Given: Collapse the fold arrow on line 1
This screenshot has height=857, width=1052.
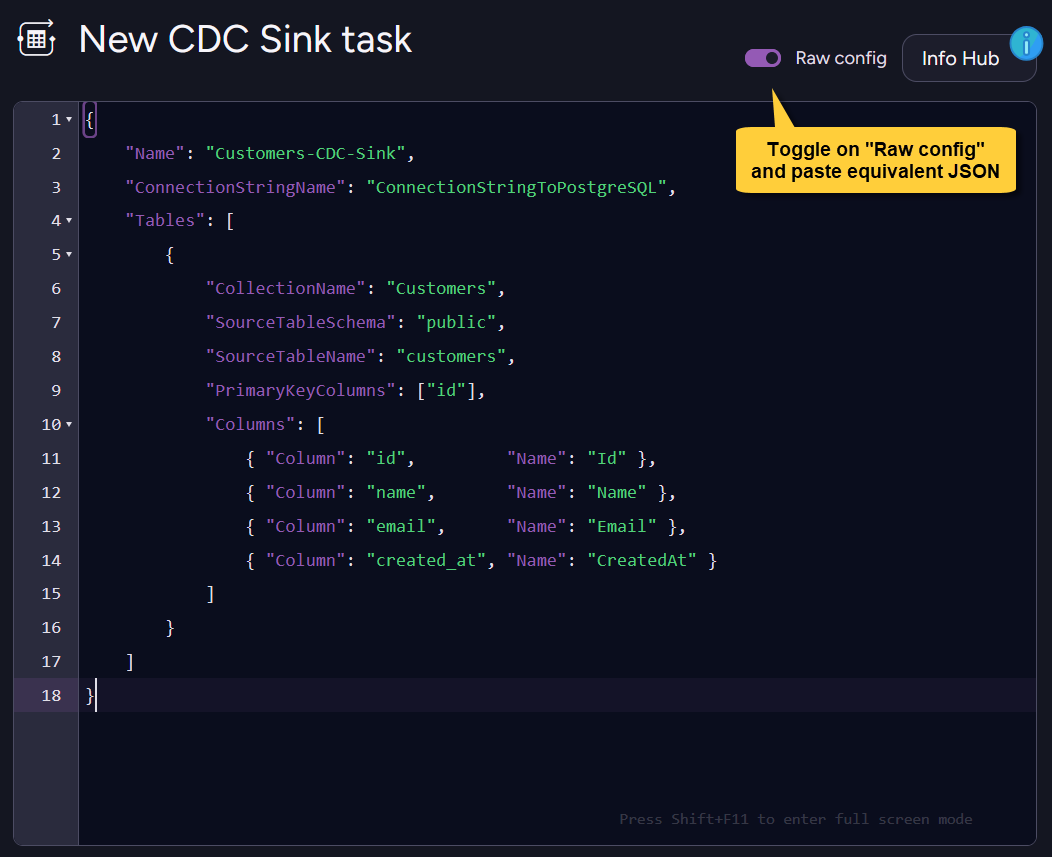Looking at the screenshot, I should click(69, 119).
